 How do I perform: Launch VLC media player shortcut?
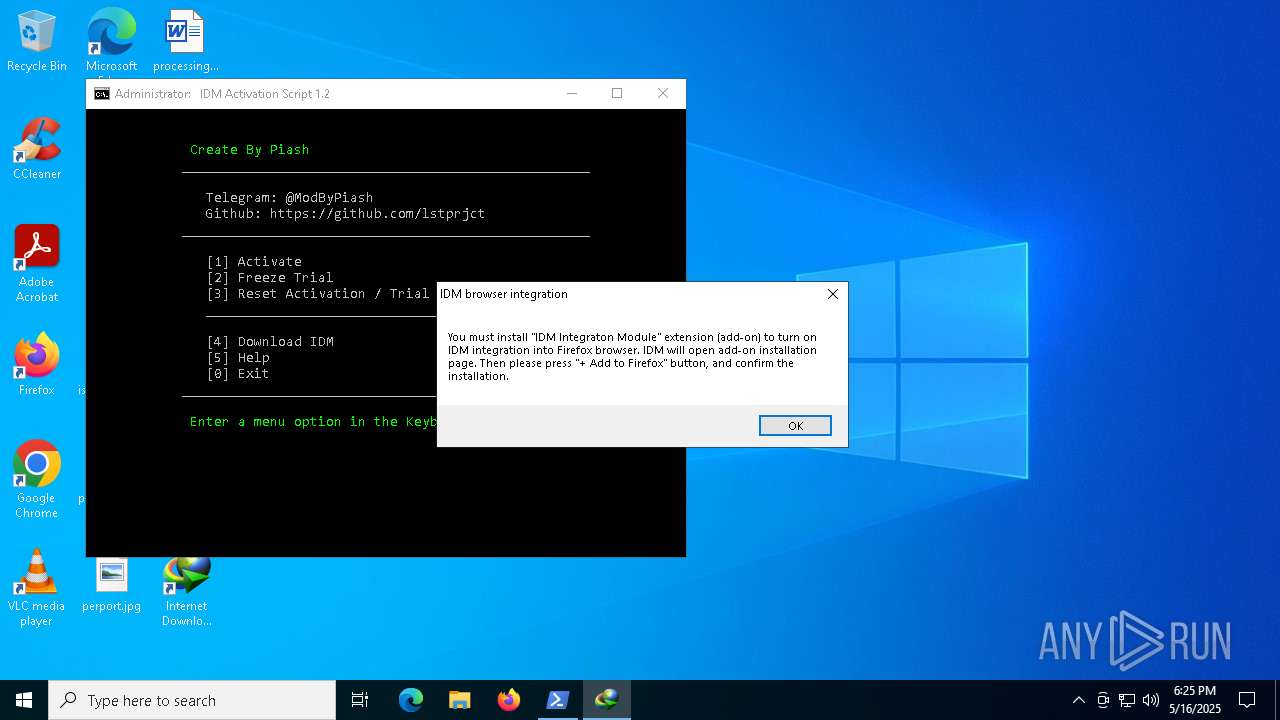37,588
